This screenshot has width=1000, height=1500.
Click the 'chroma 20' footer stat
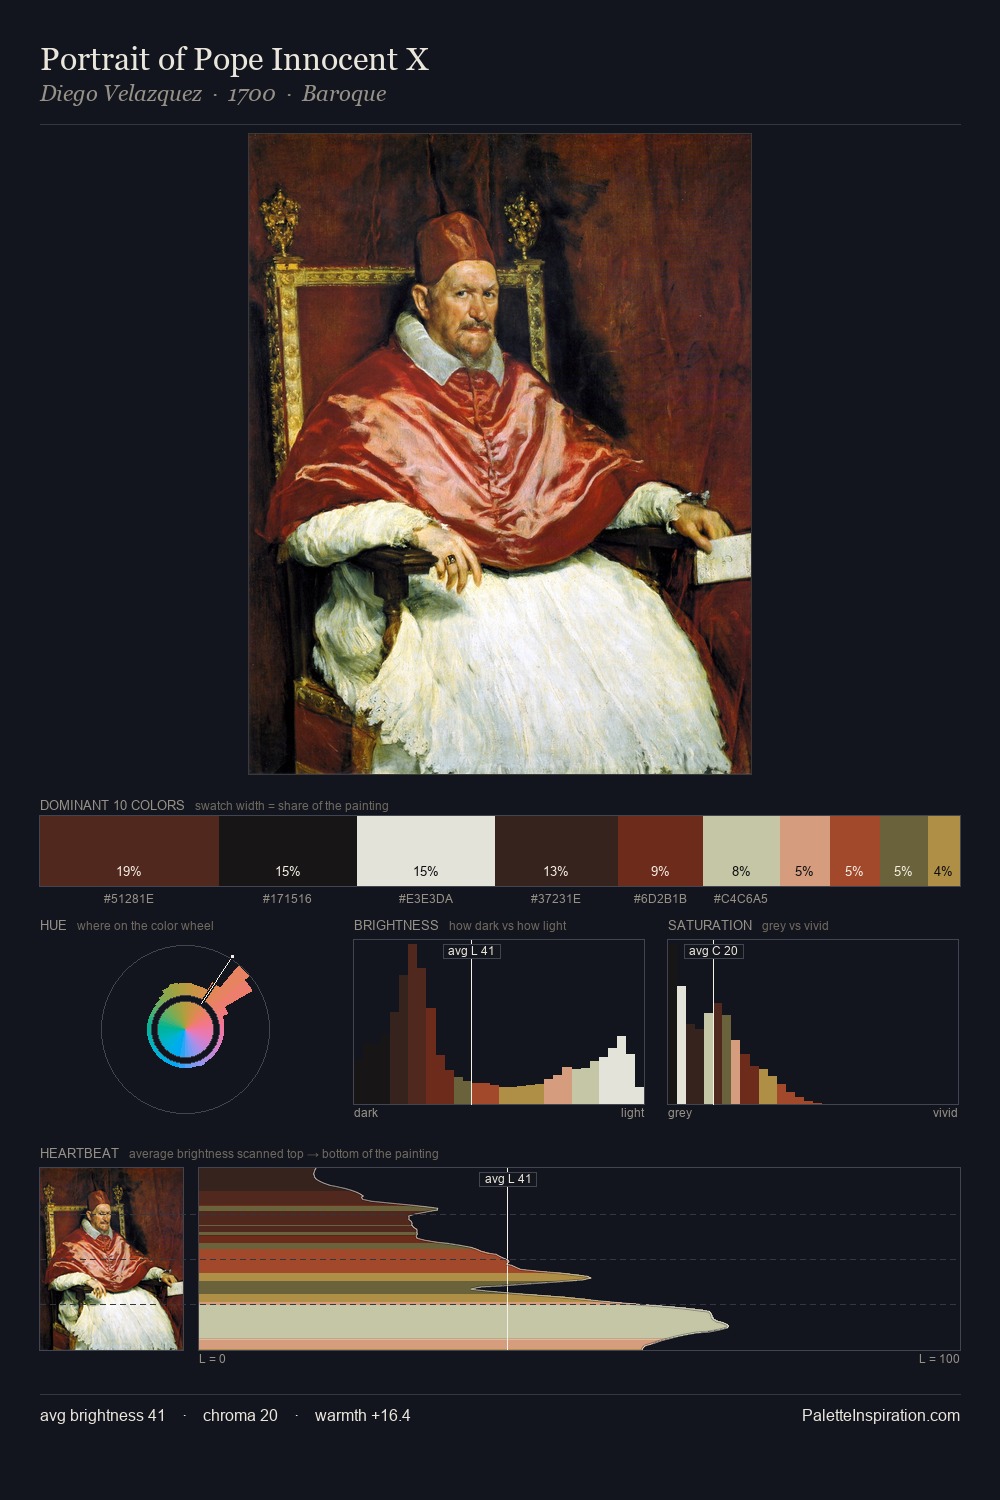pos(240,1416)
